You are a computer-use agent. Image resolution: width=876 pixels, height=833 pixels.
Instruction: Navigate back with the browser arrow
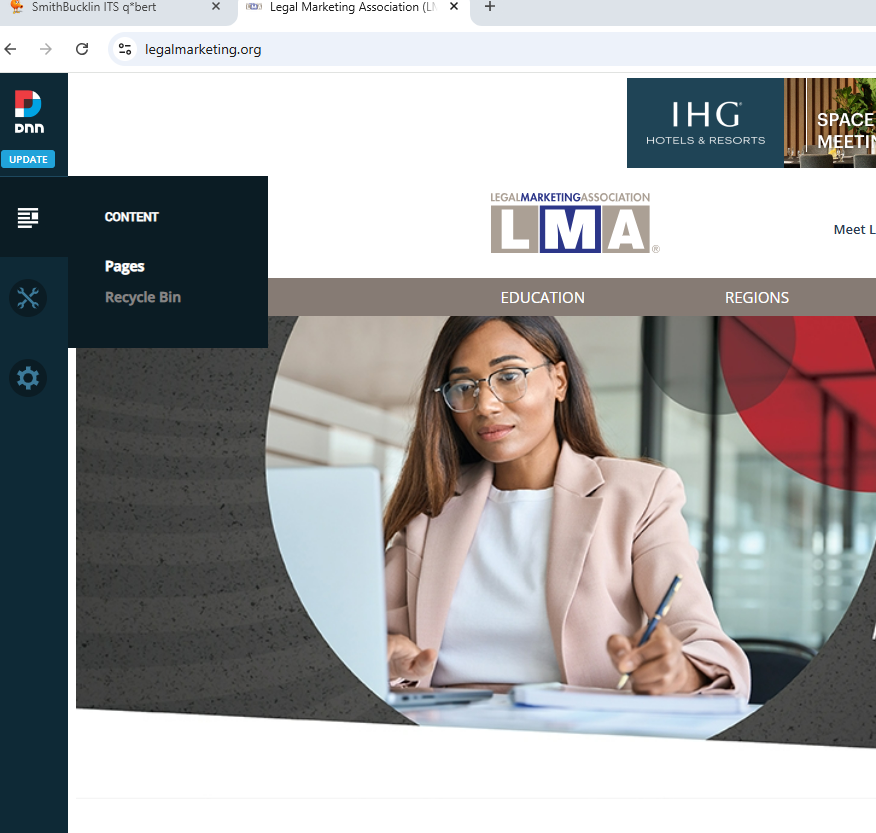pos(10,48)
